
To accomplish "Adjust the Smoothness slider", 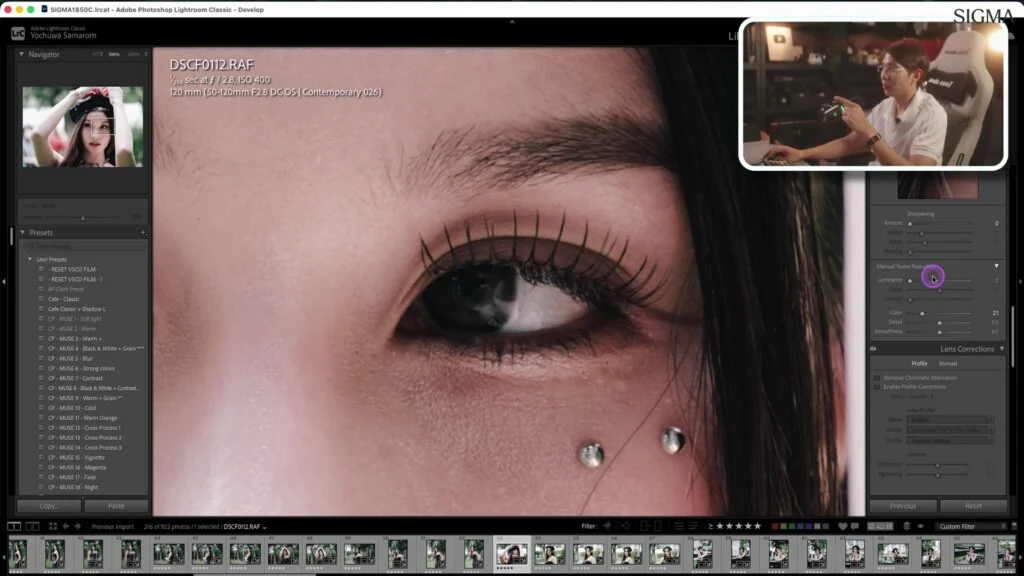I will click(x=940, y=332).
